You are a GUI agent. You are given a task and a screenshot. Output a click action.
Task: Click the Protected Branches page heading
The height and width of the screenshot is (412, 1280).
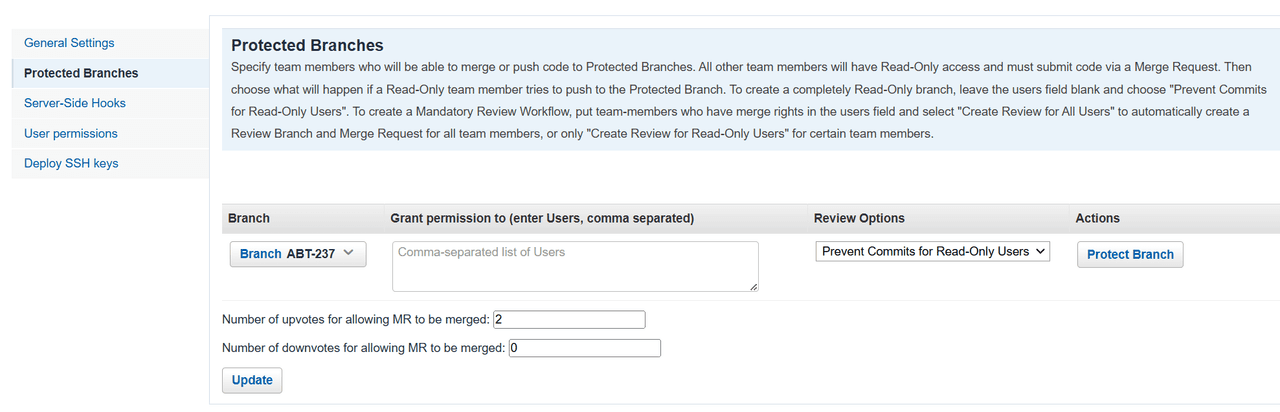[307, 45]
